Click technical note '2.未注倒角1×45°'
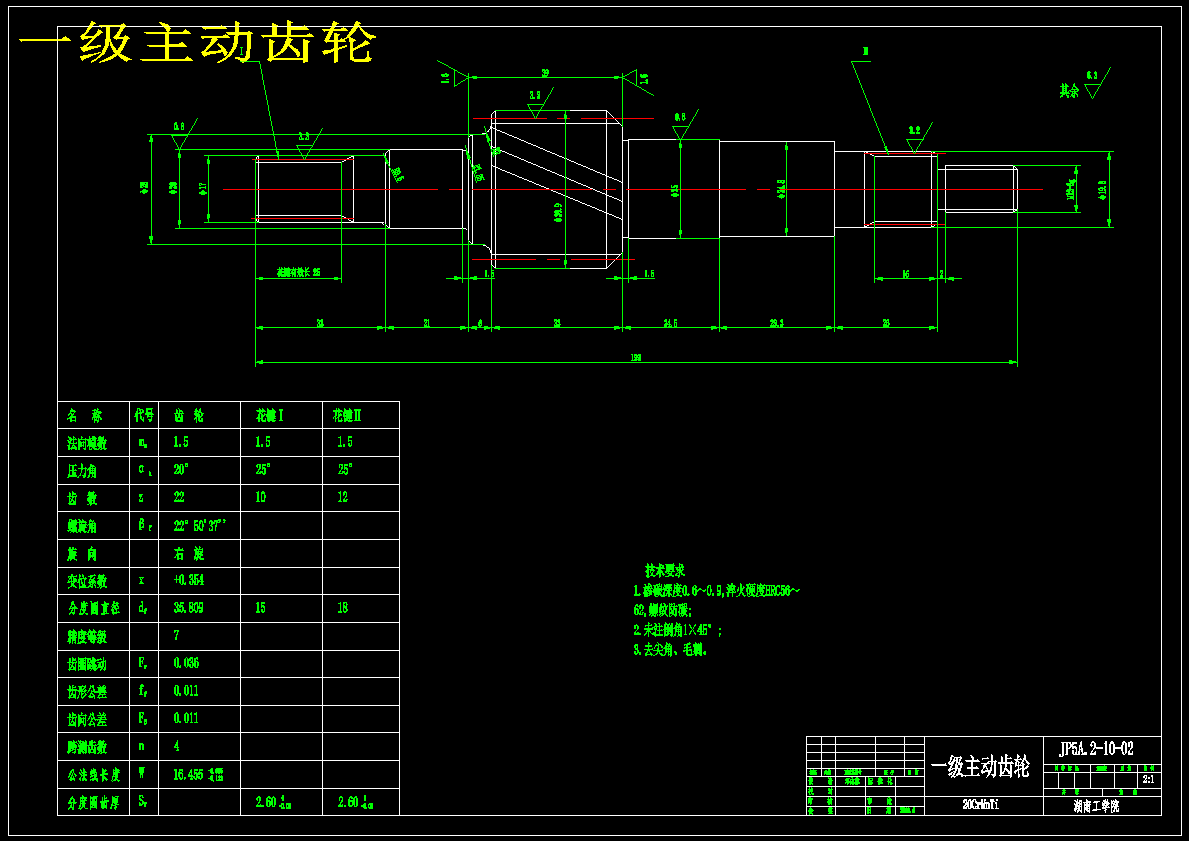 677,630
